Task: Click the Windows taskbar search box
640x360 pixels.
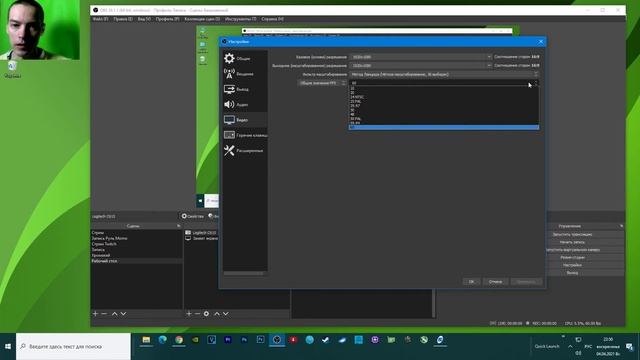Action: 73,346
